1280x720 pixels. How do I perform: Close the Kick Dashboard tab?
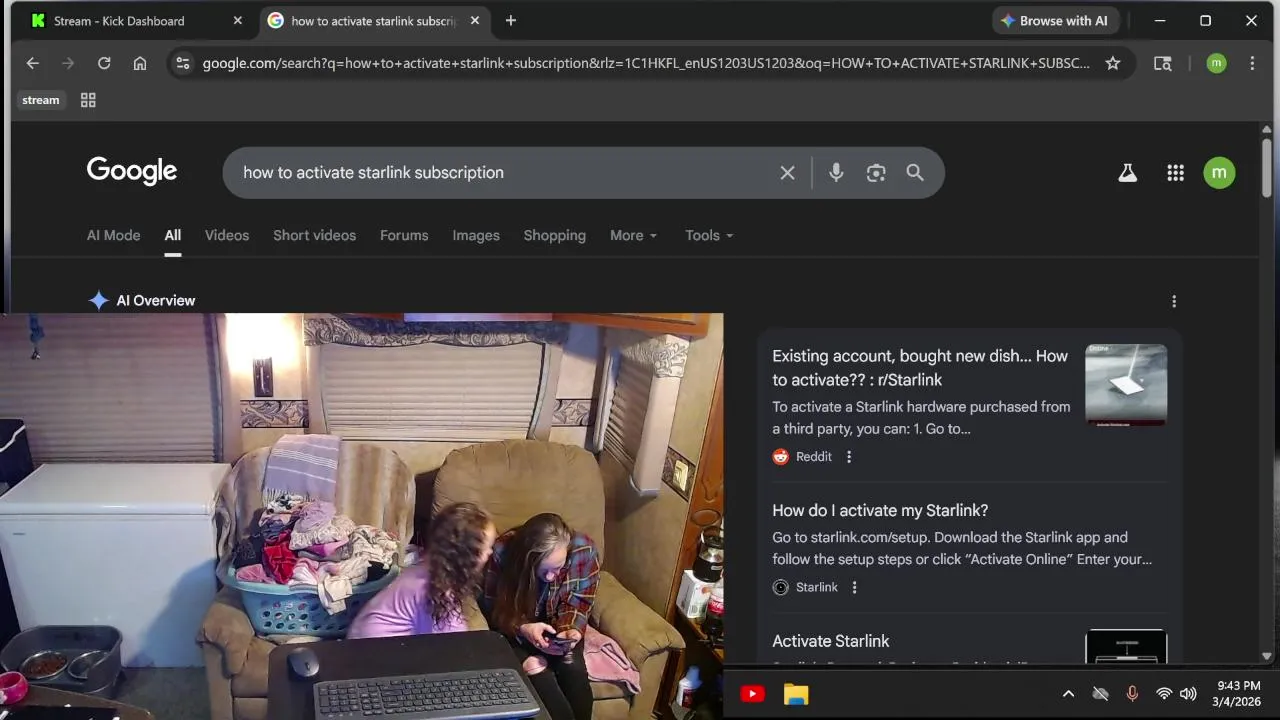click(x=237, y=21)
